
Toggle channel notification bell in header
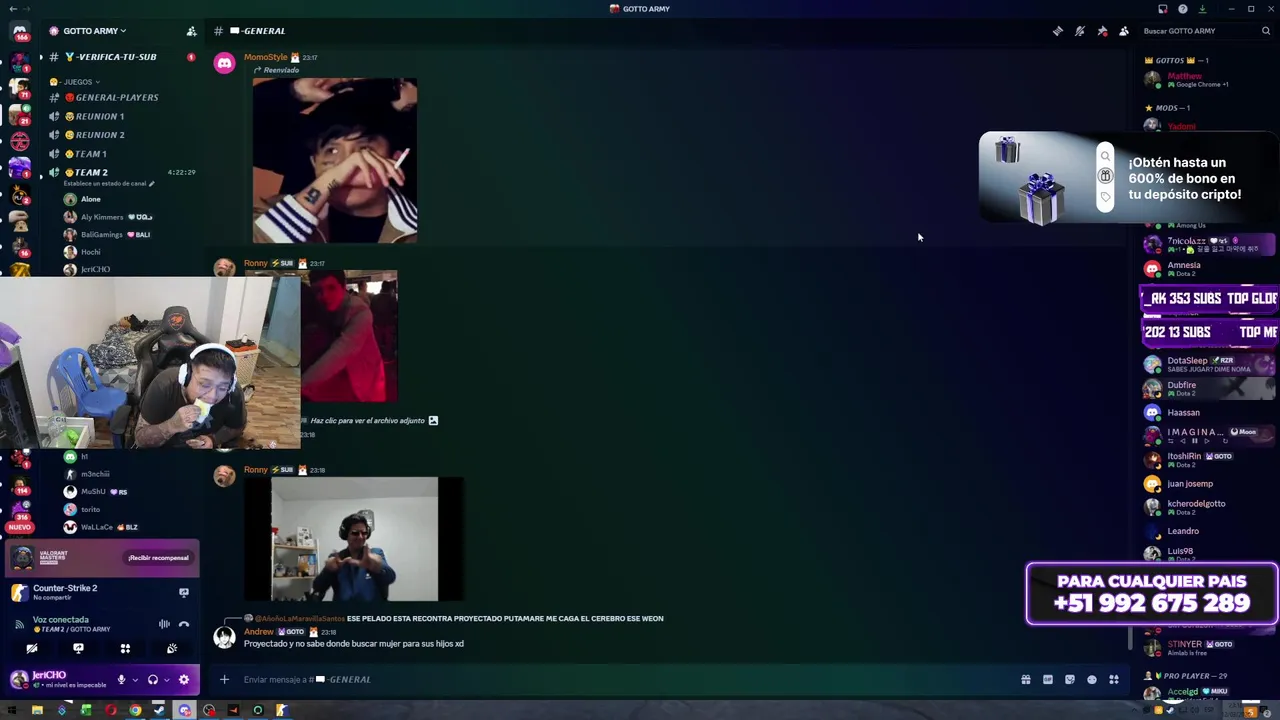click(x=1080, y=31)
